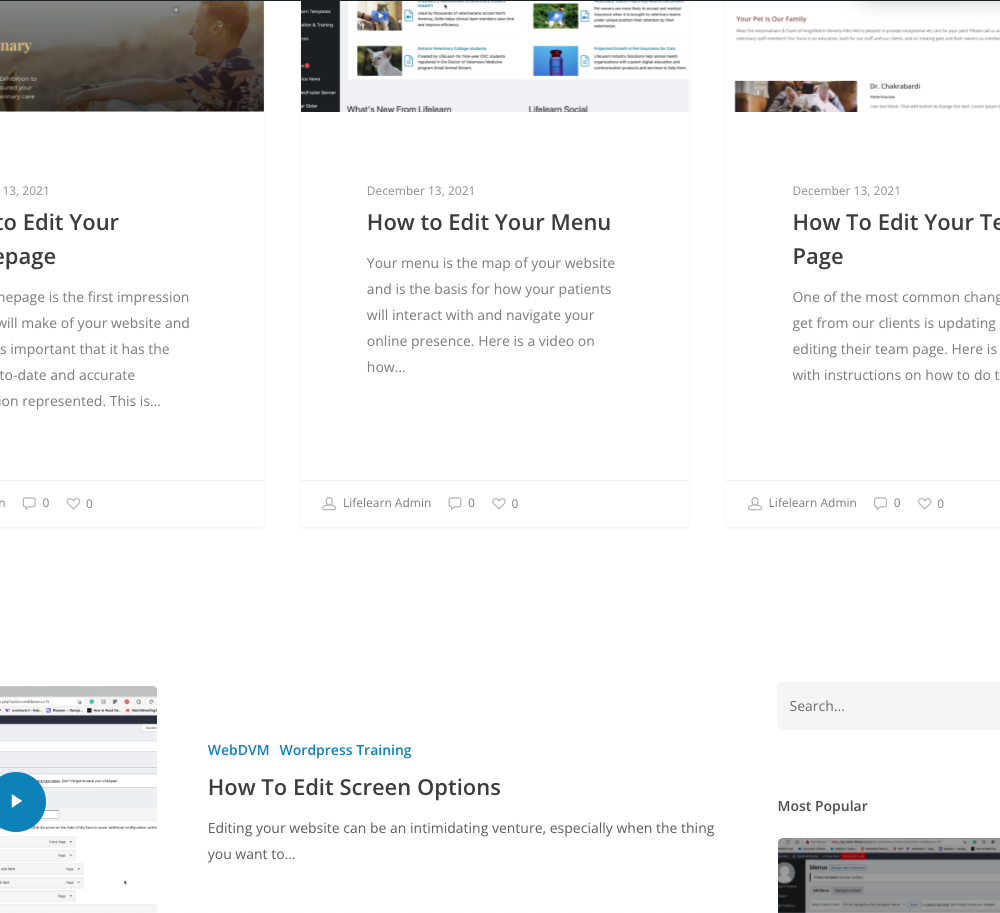Click the Lifelearn Admin author on Menu card
This screenshot has width=1000, height=913.
tap(386, 503)
